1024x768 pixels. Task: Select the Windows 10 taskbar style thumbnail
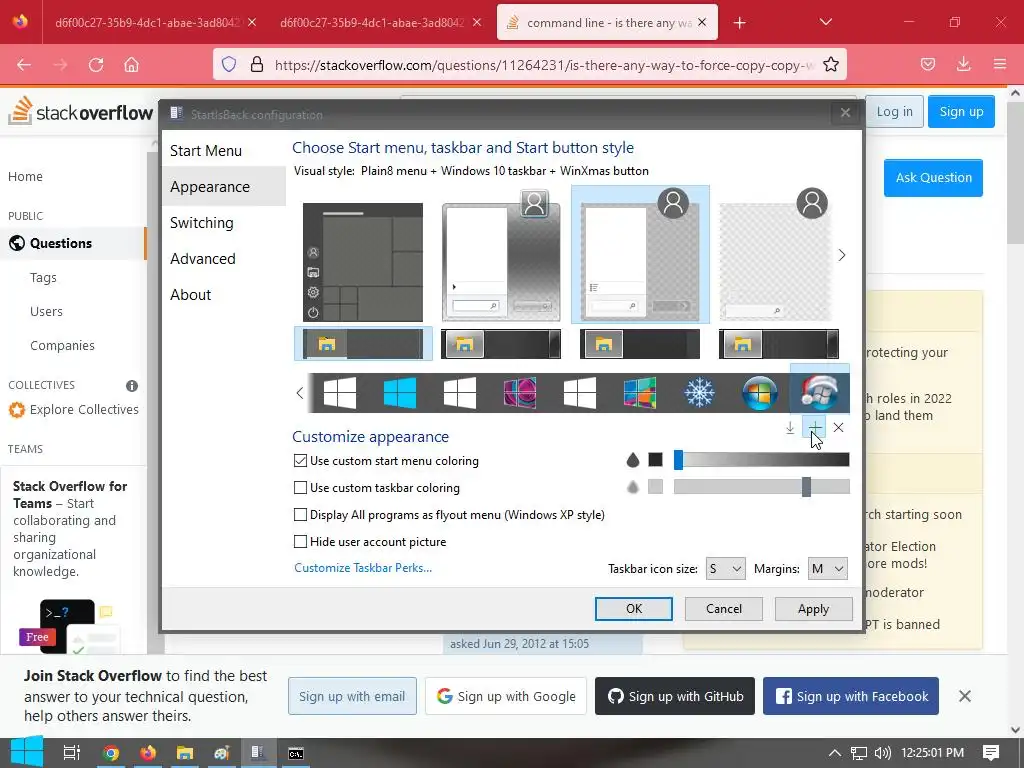[363, 344]
